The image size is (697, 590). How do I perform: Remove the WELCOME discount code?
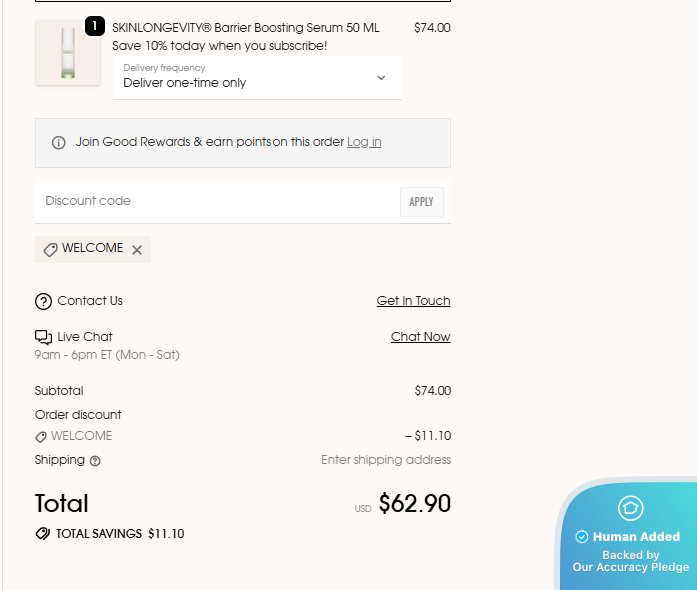point(137,250)
